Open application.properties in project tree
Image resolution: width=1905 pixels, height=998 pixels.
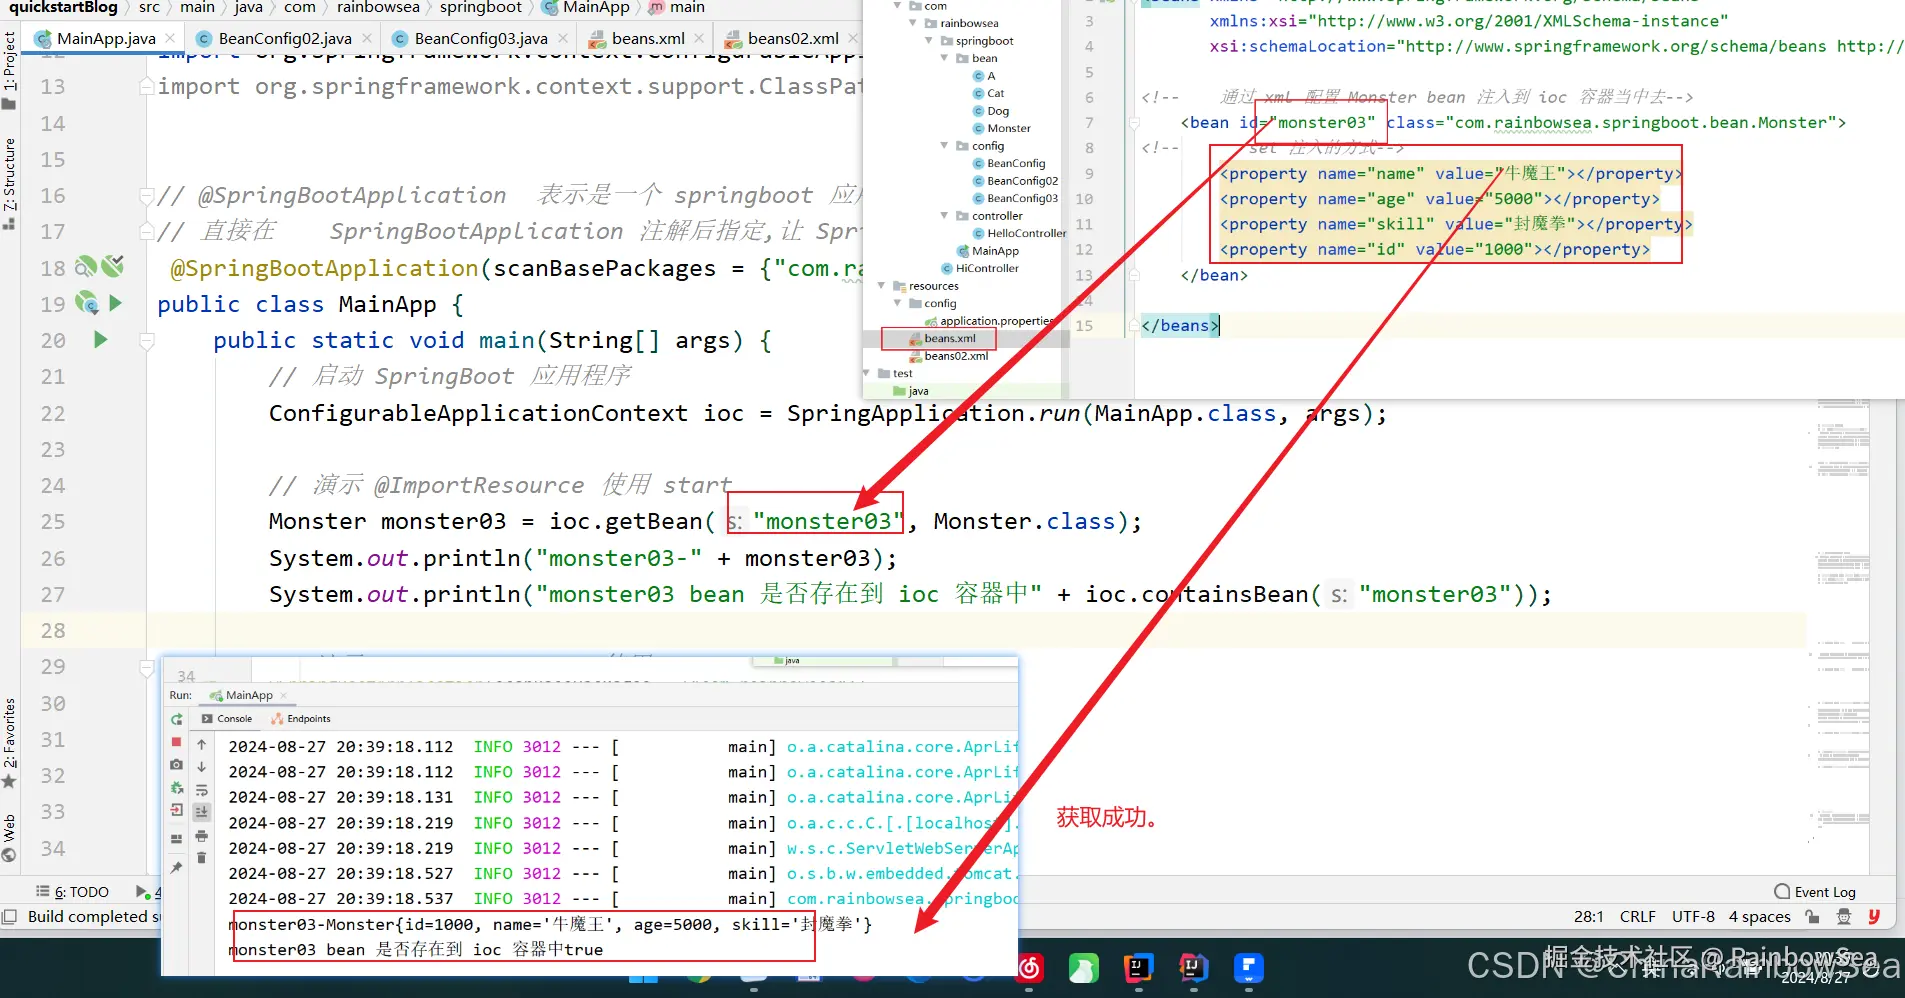pos(990,321)
